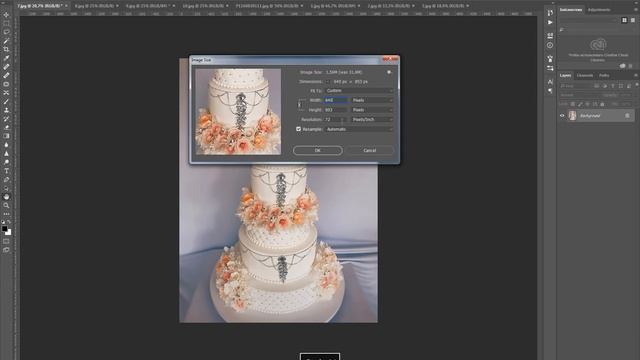Toggle Quick Mask mode icon
The height and width of the screenshot is (360, 640).
(x=6, y=241)
